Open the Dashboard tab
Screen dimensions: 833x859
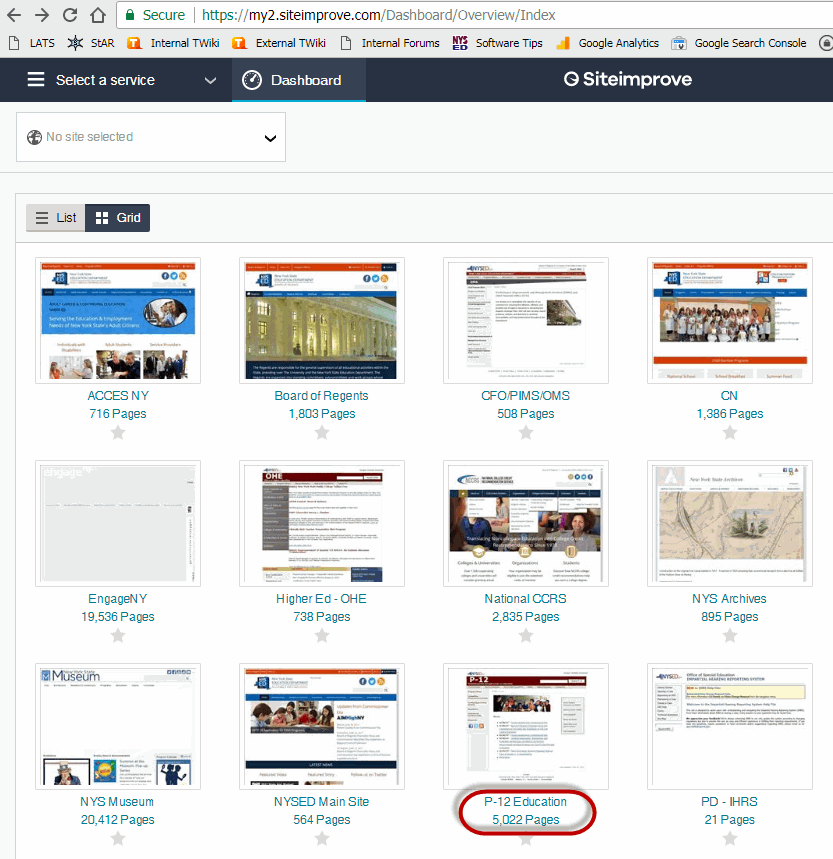298,80
